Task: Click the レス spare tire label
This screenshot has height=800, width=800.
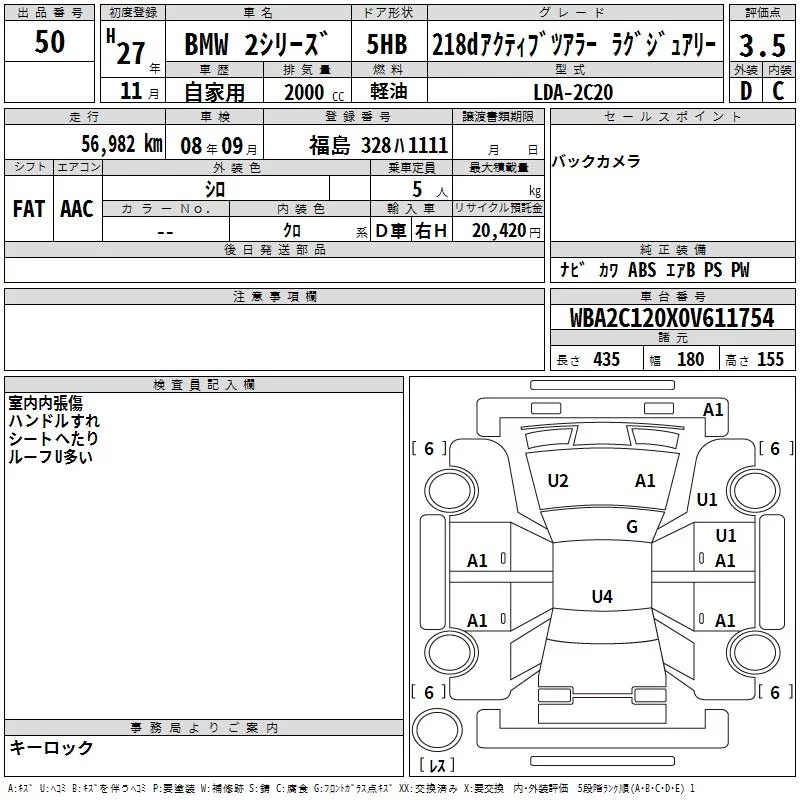Action: click(x=437, y=765)
